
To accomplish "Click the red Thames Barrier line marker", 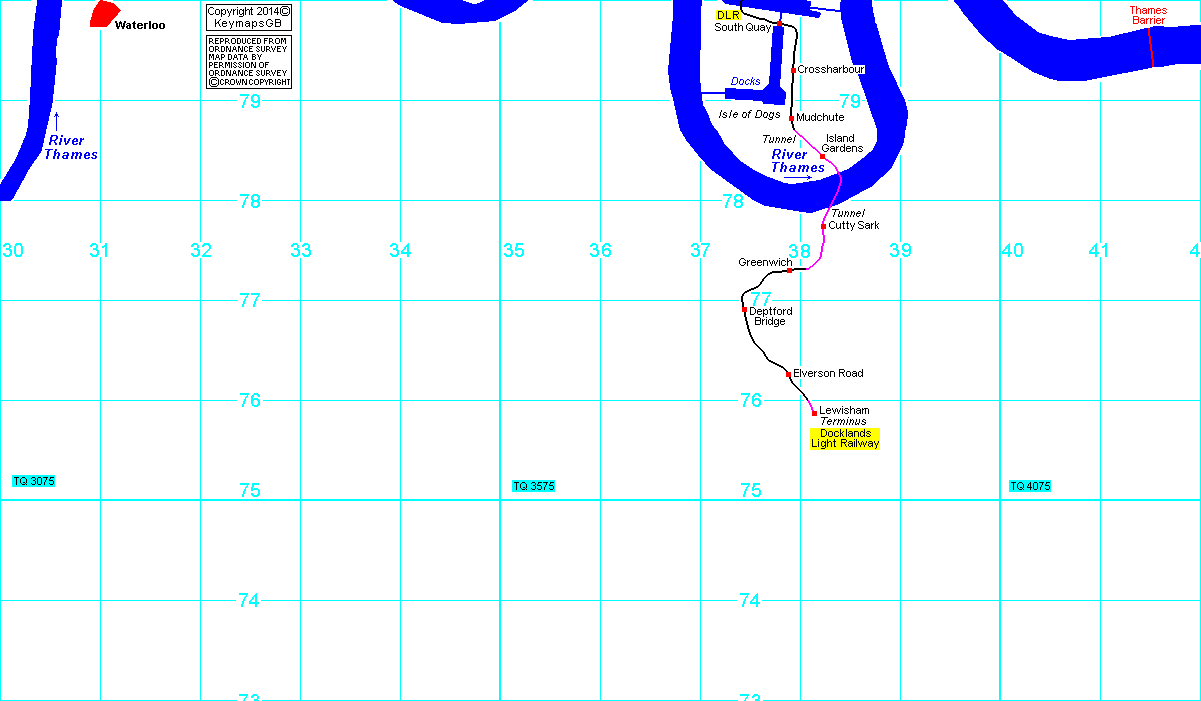I will coord(1150,47).
